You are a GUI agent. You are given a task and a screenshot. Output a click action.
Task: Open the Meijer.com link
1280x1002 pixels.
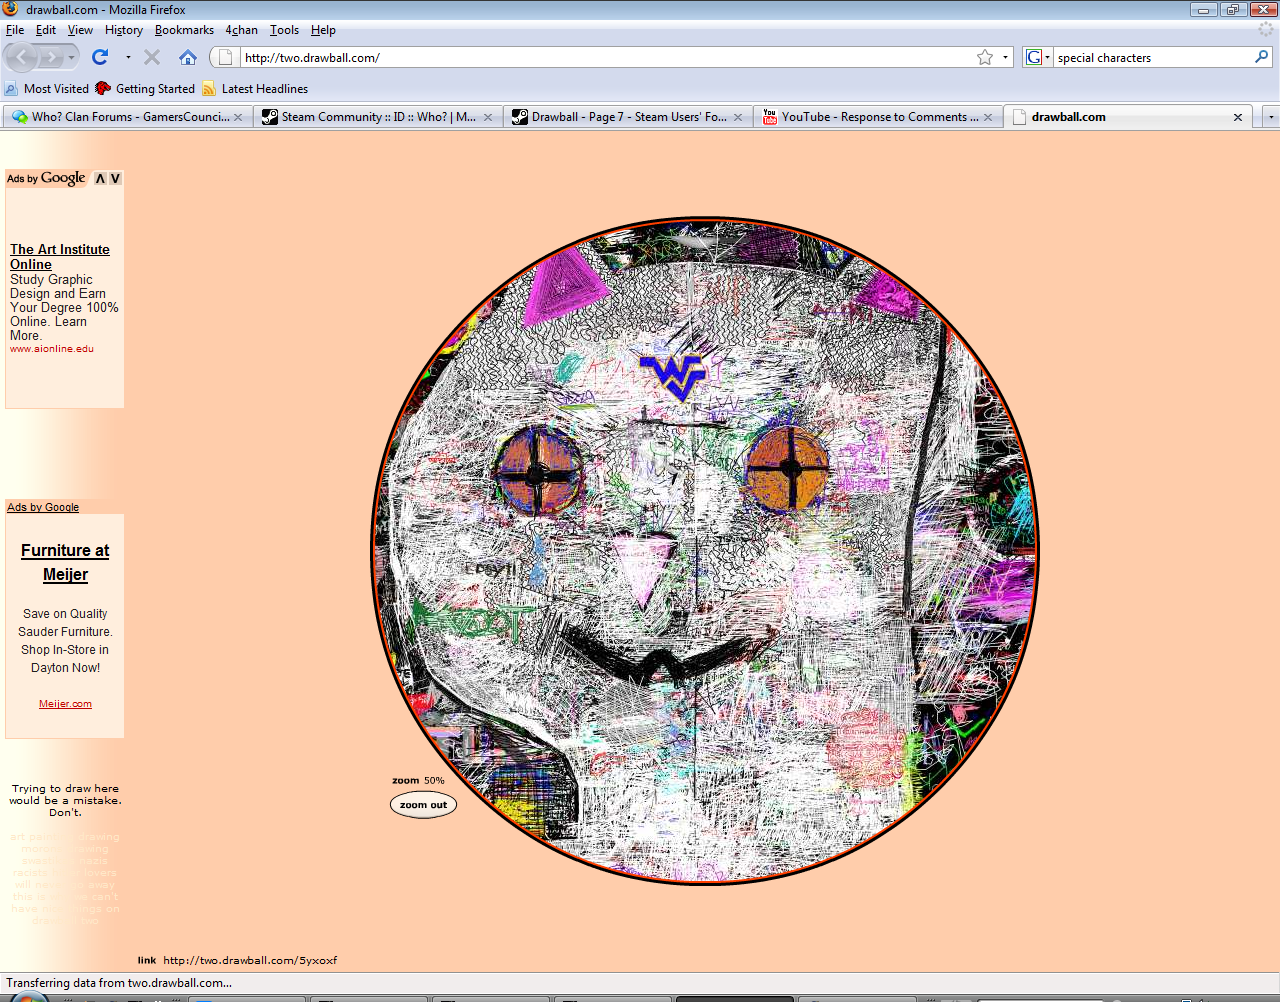[x=65, y=704]
